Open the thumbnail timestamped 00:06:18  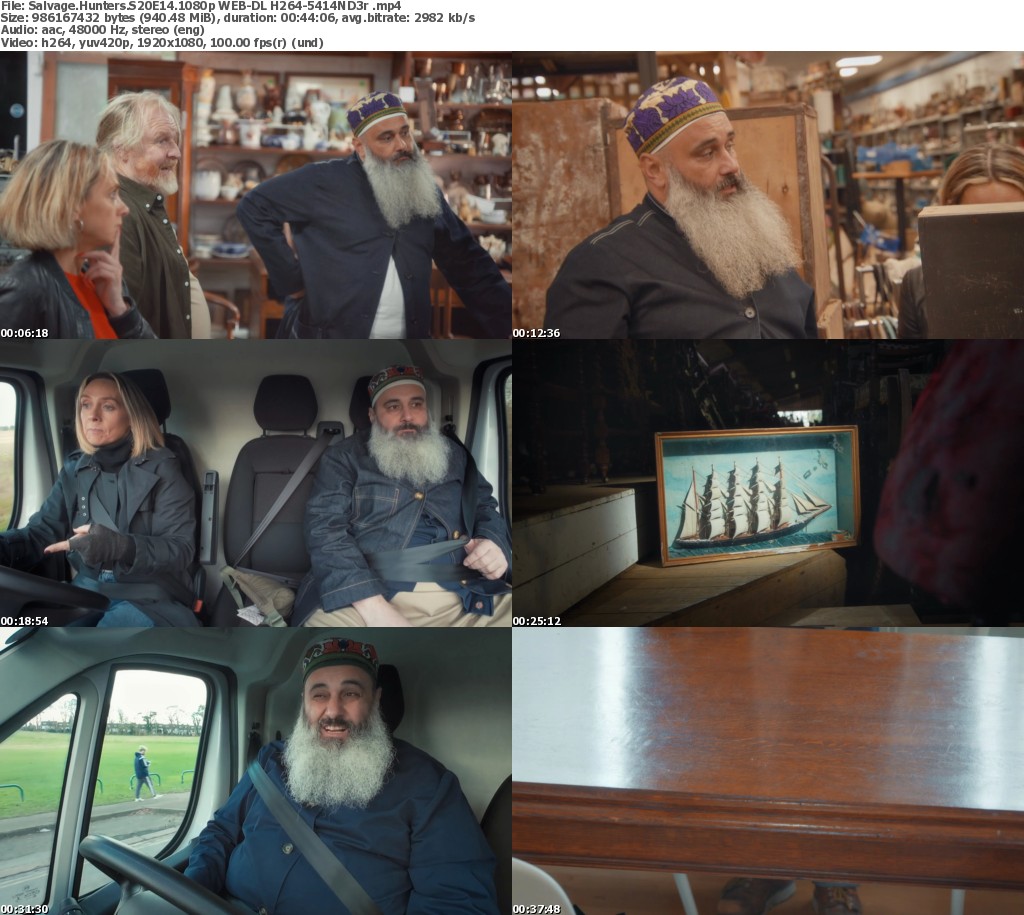(x=256, y=195)
